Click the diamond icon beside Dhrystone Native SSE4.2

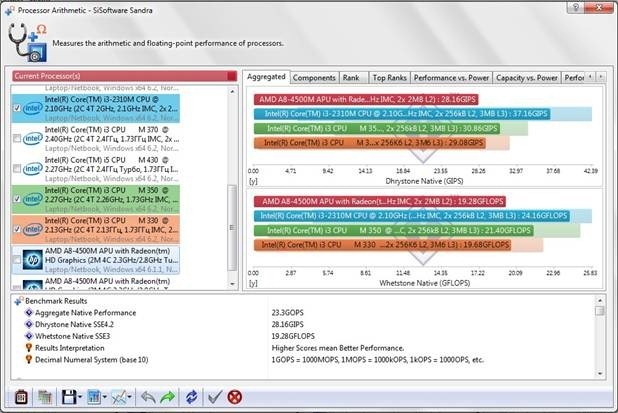pos(29,324)
